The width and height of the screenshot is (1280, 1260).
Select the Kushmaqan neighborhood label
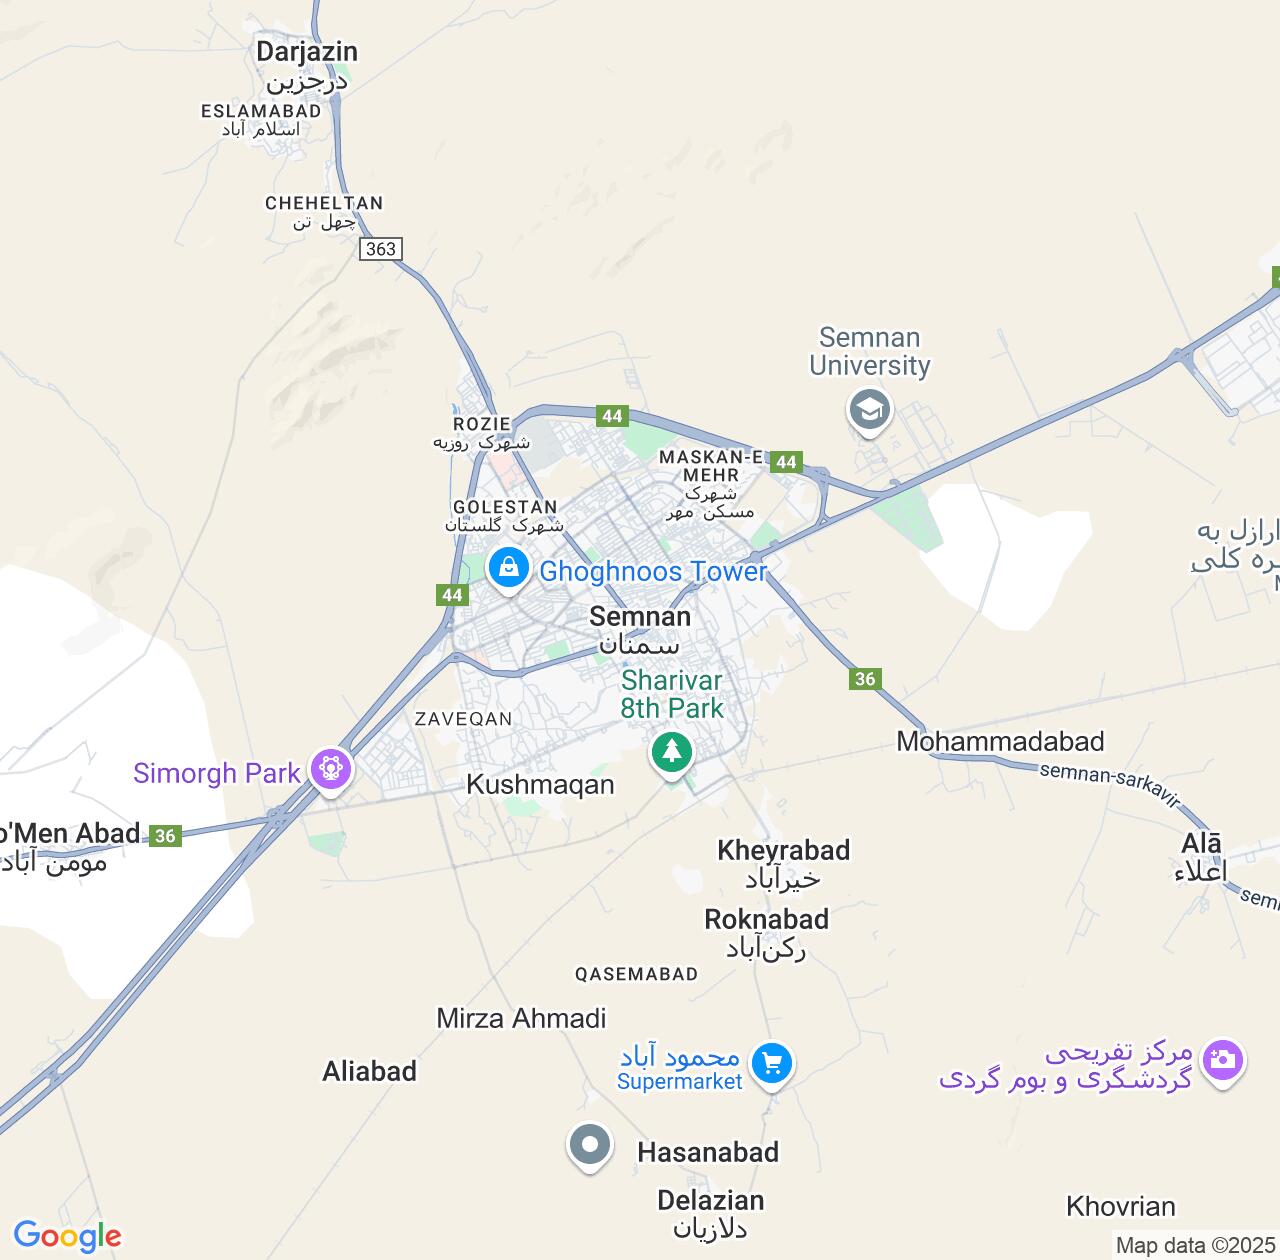540,785
